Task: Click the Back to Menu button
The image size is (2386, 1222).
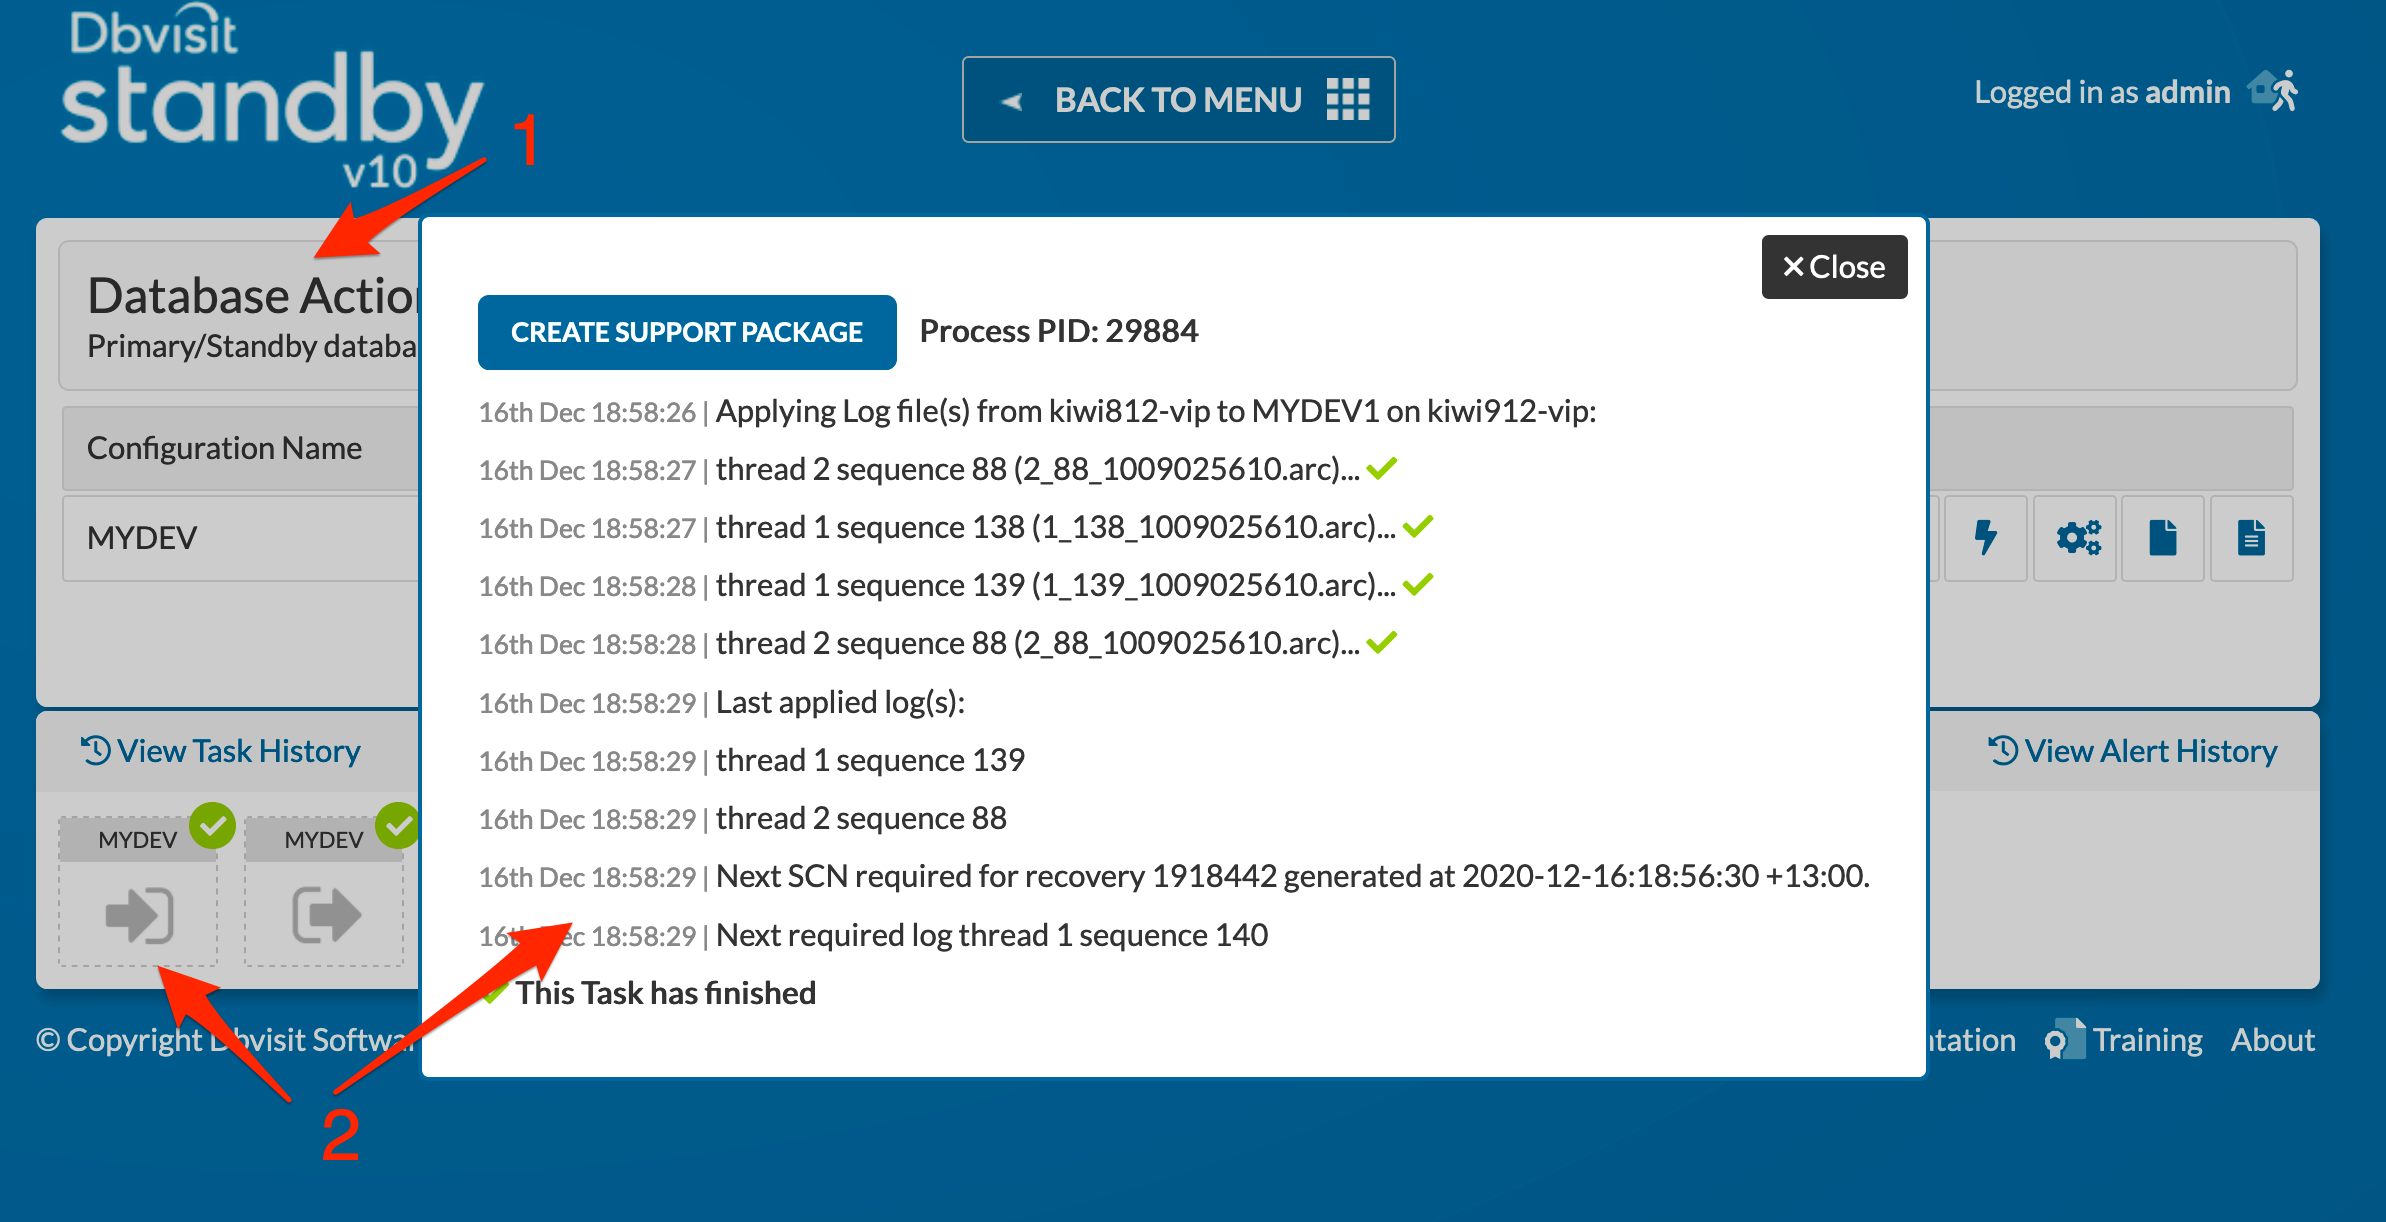Action: pos(1178,99)
